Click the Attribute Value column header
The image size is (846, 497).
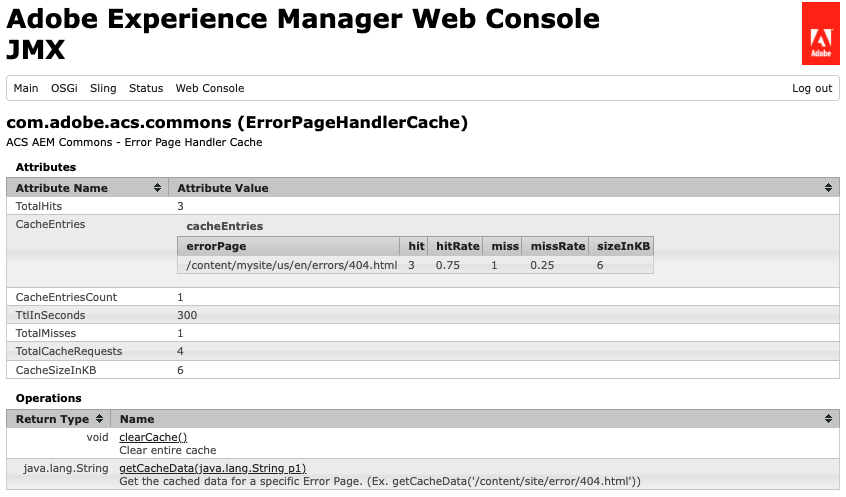point(504,187)
